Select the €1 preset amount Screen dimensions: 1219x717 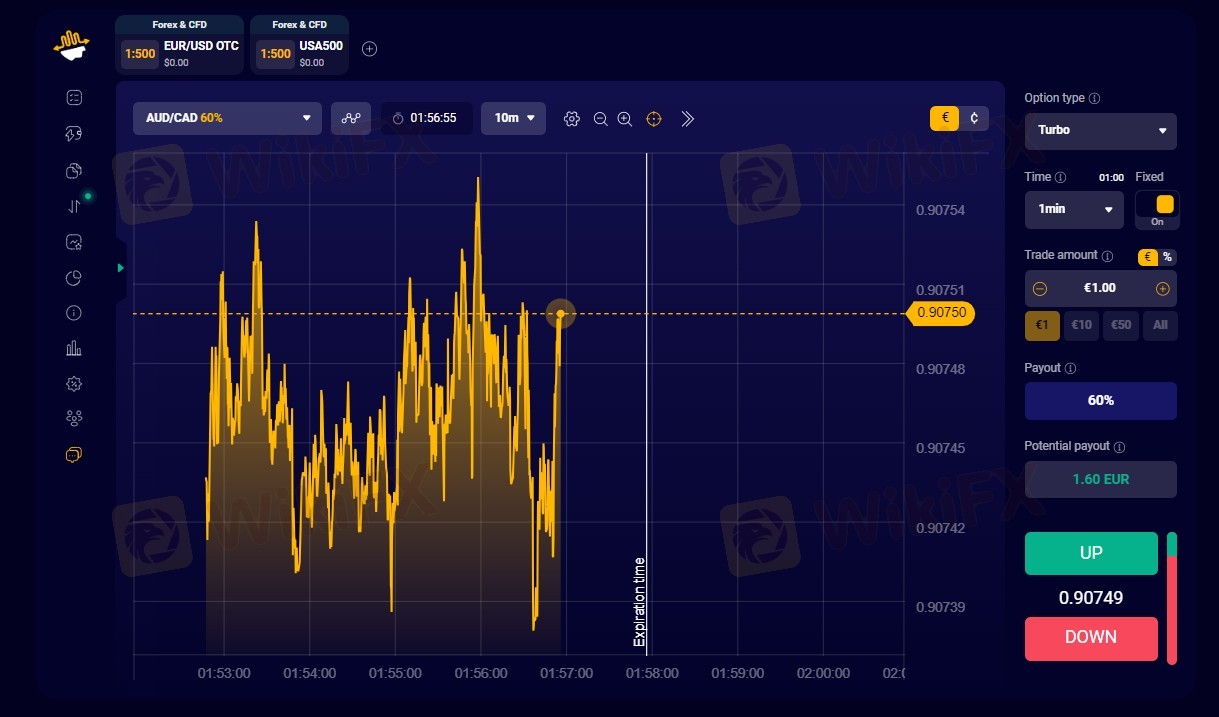1042,325
